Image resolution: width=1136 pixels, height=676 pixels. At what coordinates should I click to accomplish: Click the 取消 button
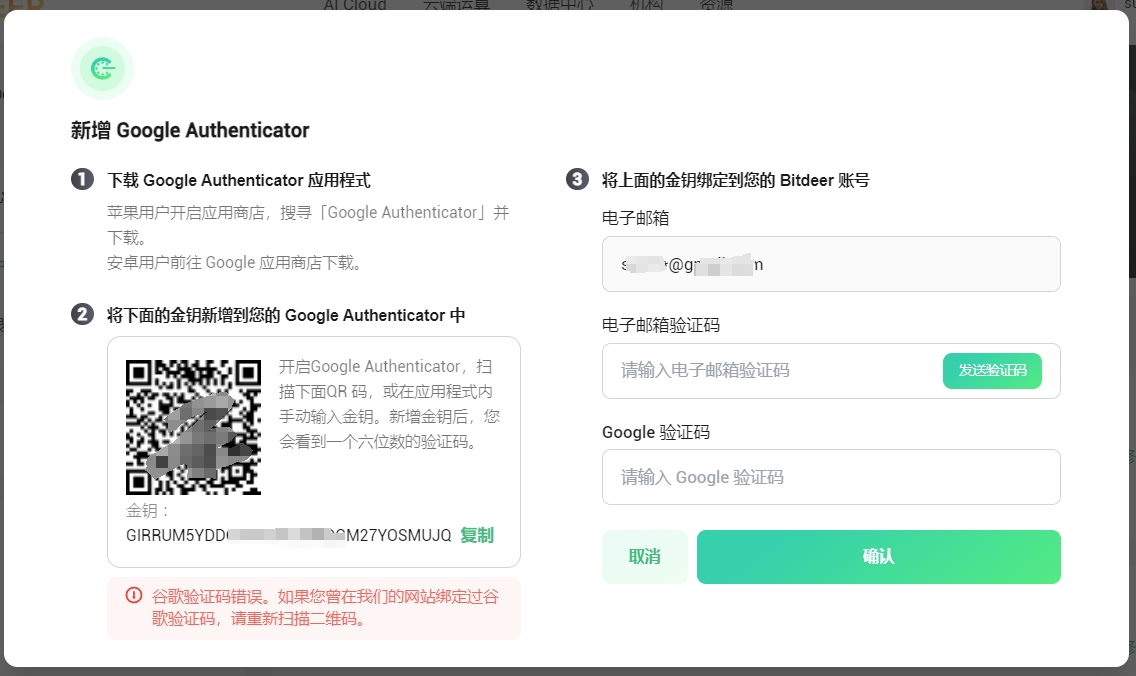(645, 556)
